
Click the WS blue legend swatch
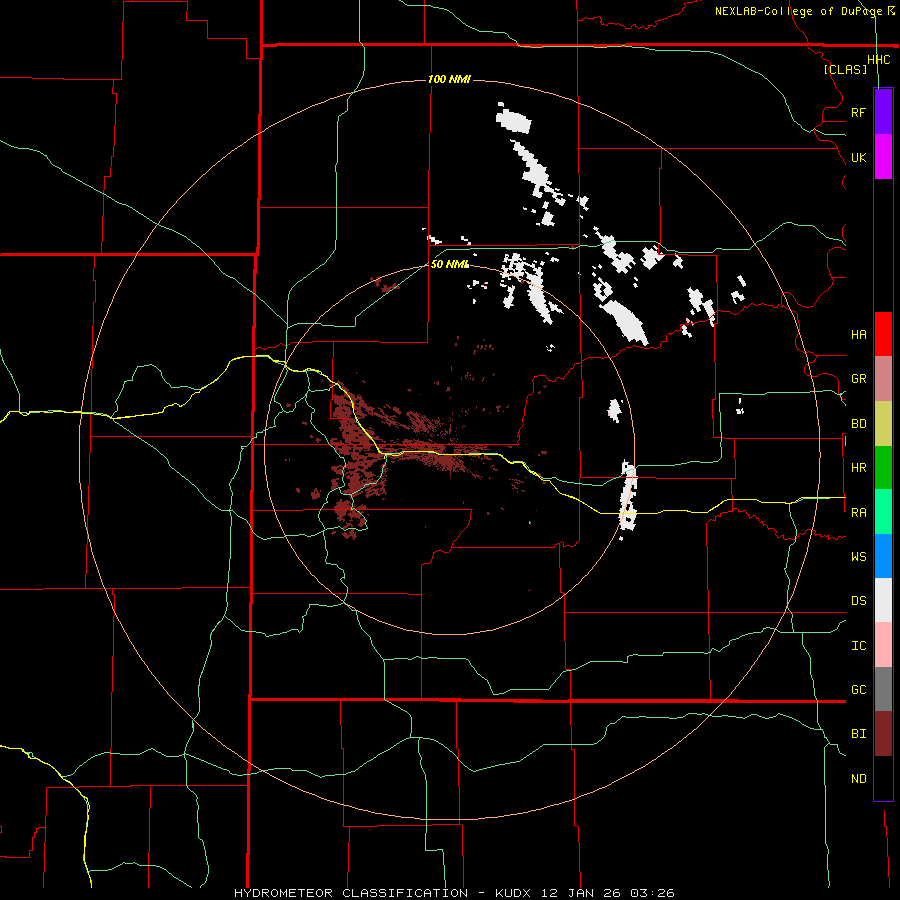coord(883,556)
